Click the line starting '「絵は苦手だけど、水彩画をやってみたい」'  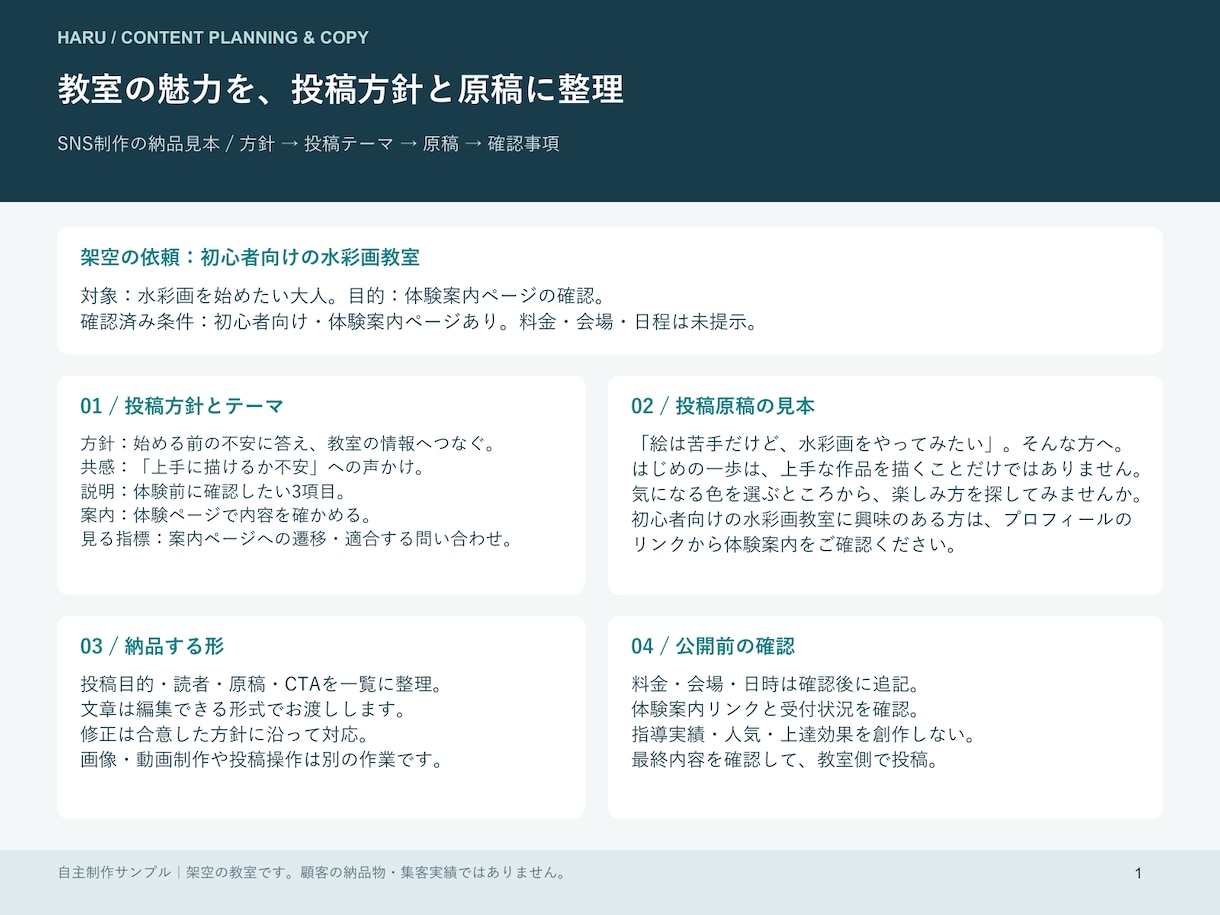(x=880, y=443)
